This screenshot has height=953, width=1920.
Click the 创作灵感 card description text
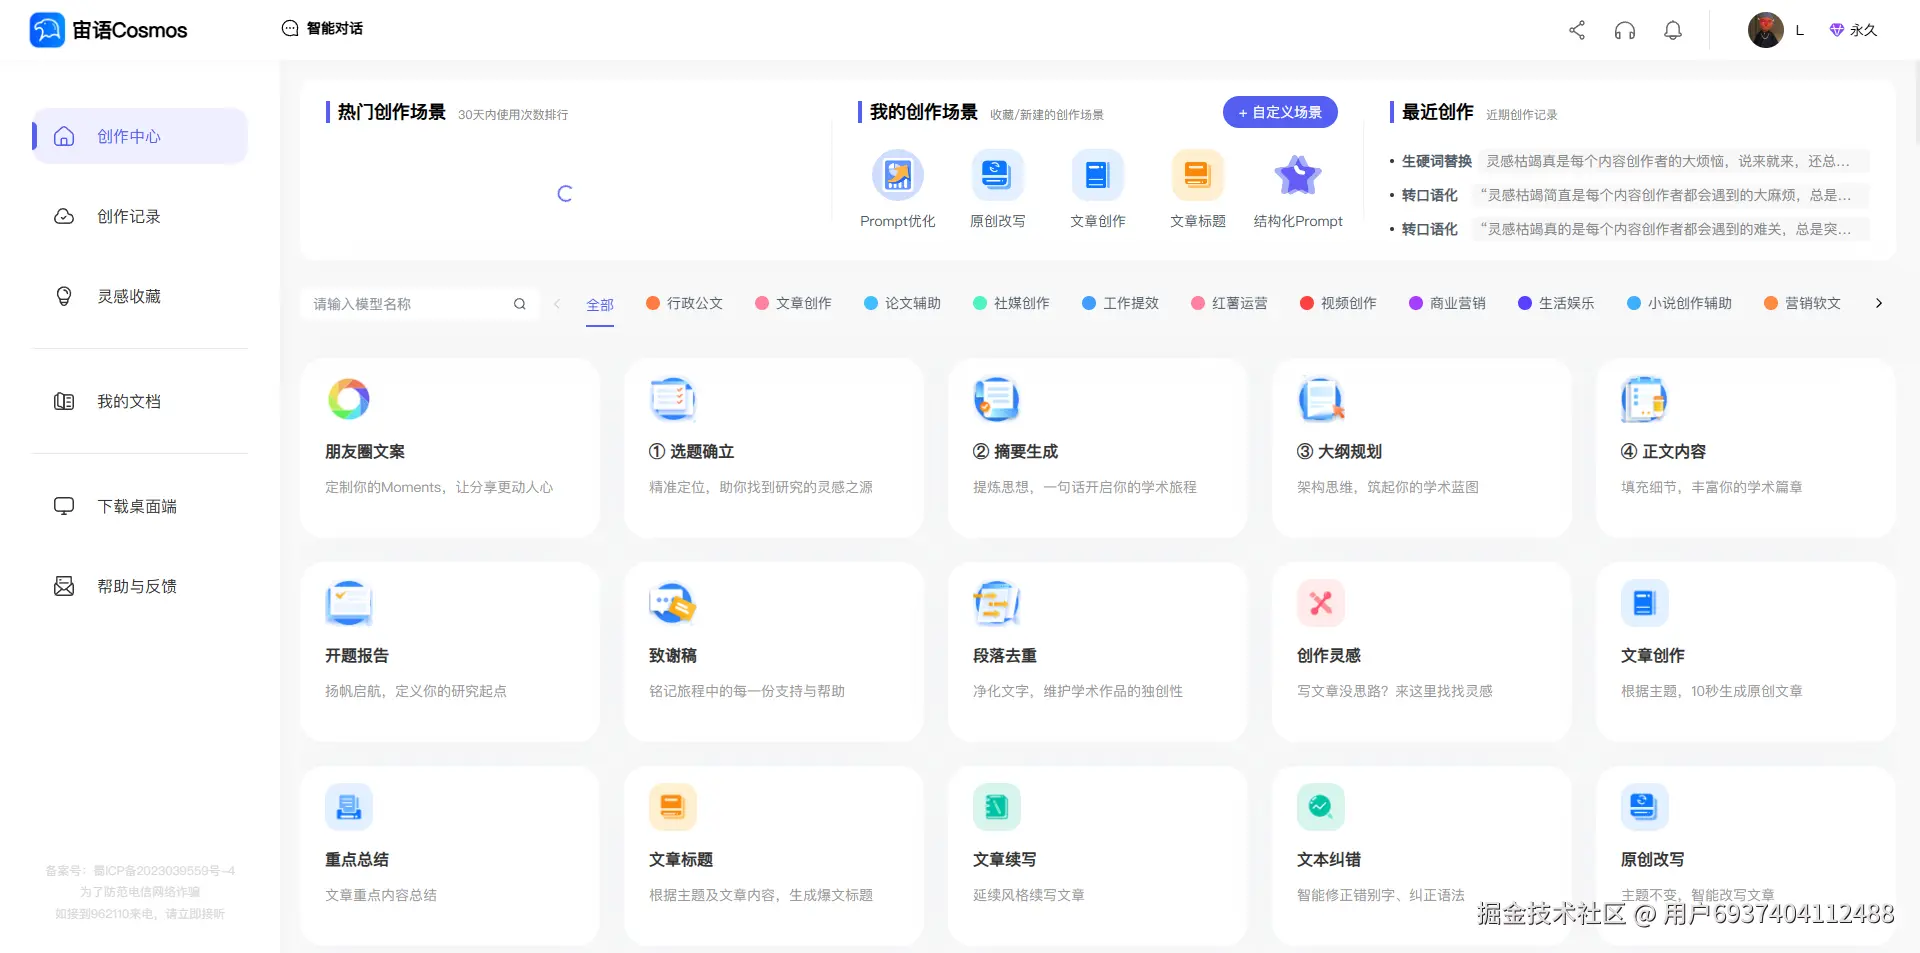tap(1395, 691)
